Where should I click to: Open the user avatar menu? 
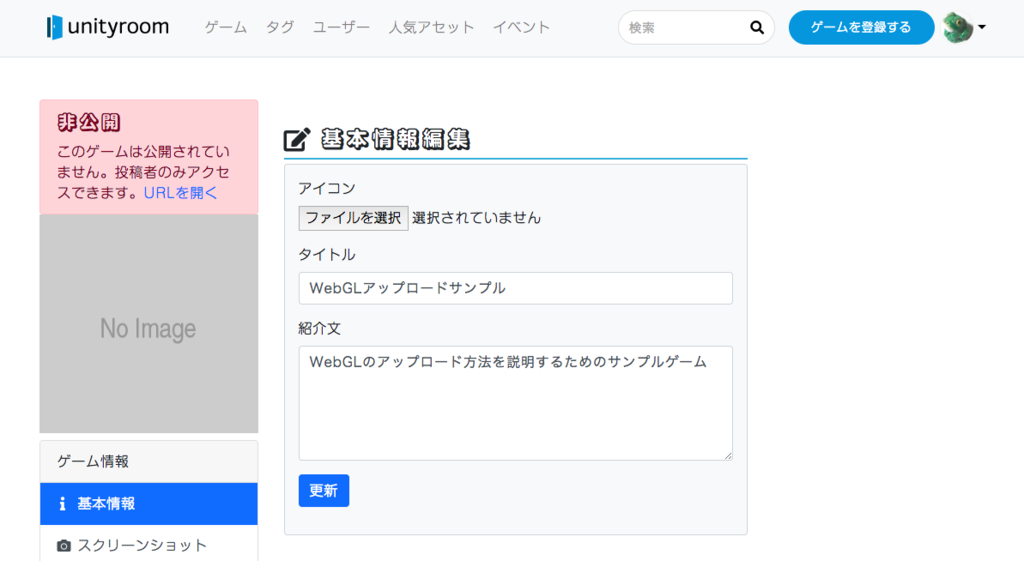[958, 27]
